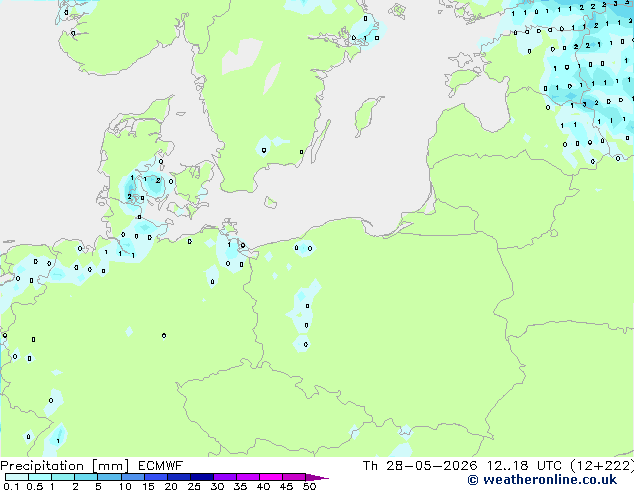Click the legend label '25'

pyautogui.click(x=194, y=486)
